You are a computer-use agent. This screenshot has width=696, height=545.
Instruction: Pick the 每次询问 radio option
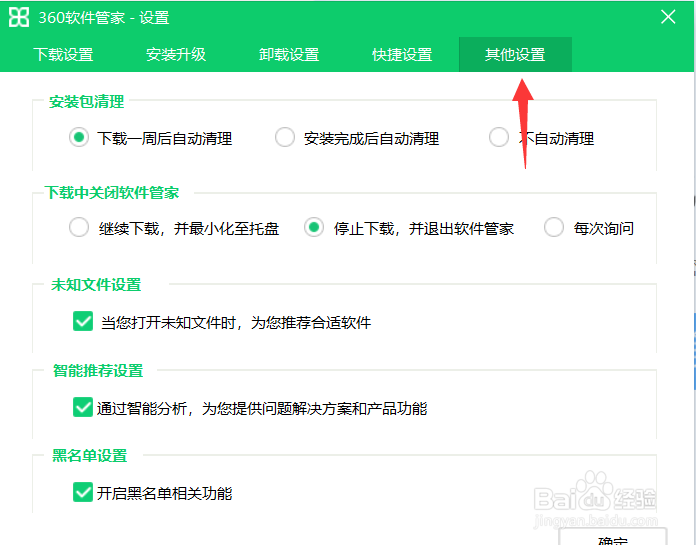pyautogui.click(x=554, y=228)
